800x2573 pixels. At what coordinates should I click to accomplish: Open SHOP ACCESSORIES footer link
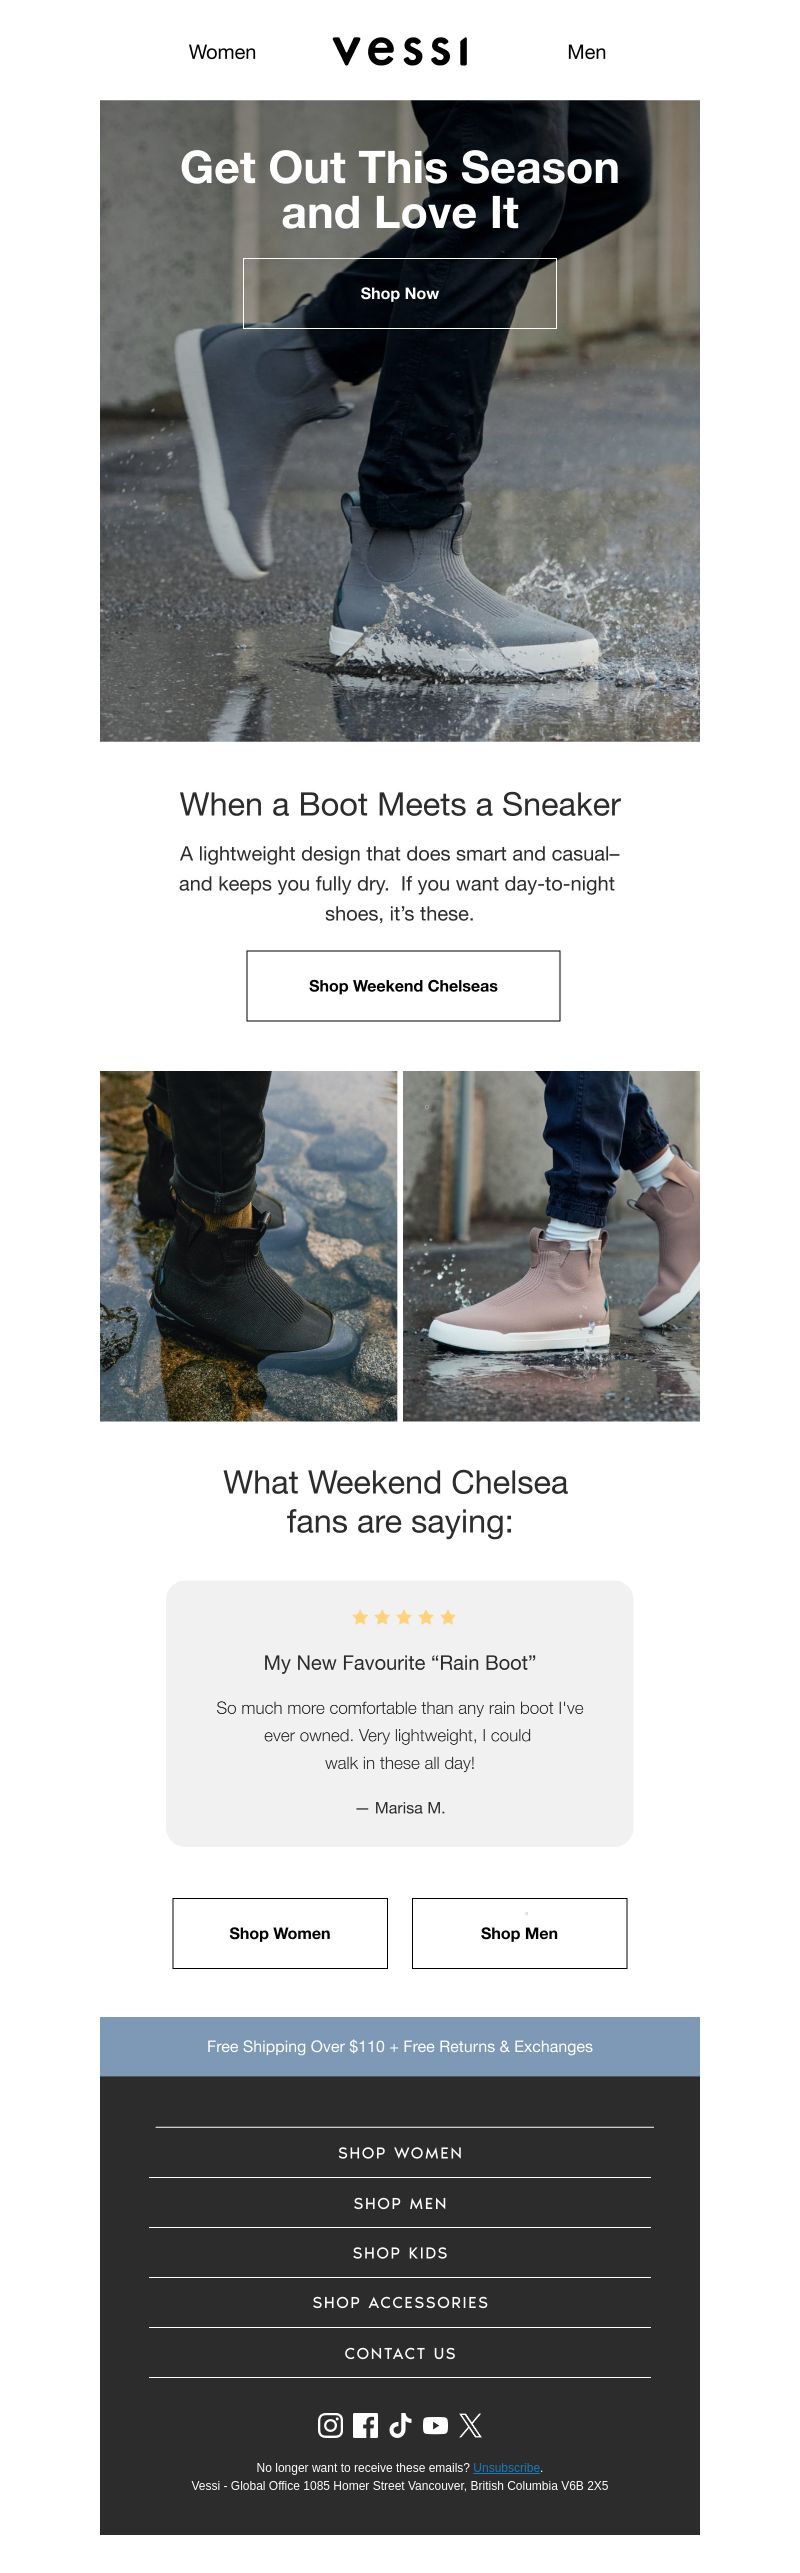[x=400, y=2302]
